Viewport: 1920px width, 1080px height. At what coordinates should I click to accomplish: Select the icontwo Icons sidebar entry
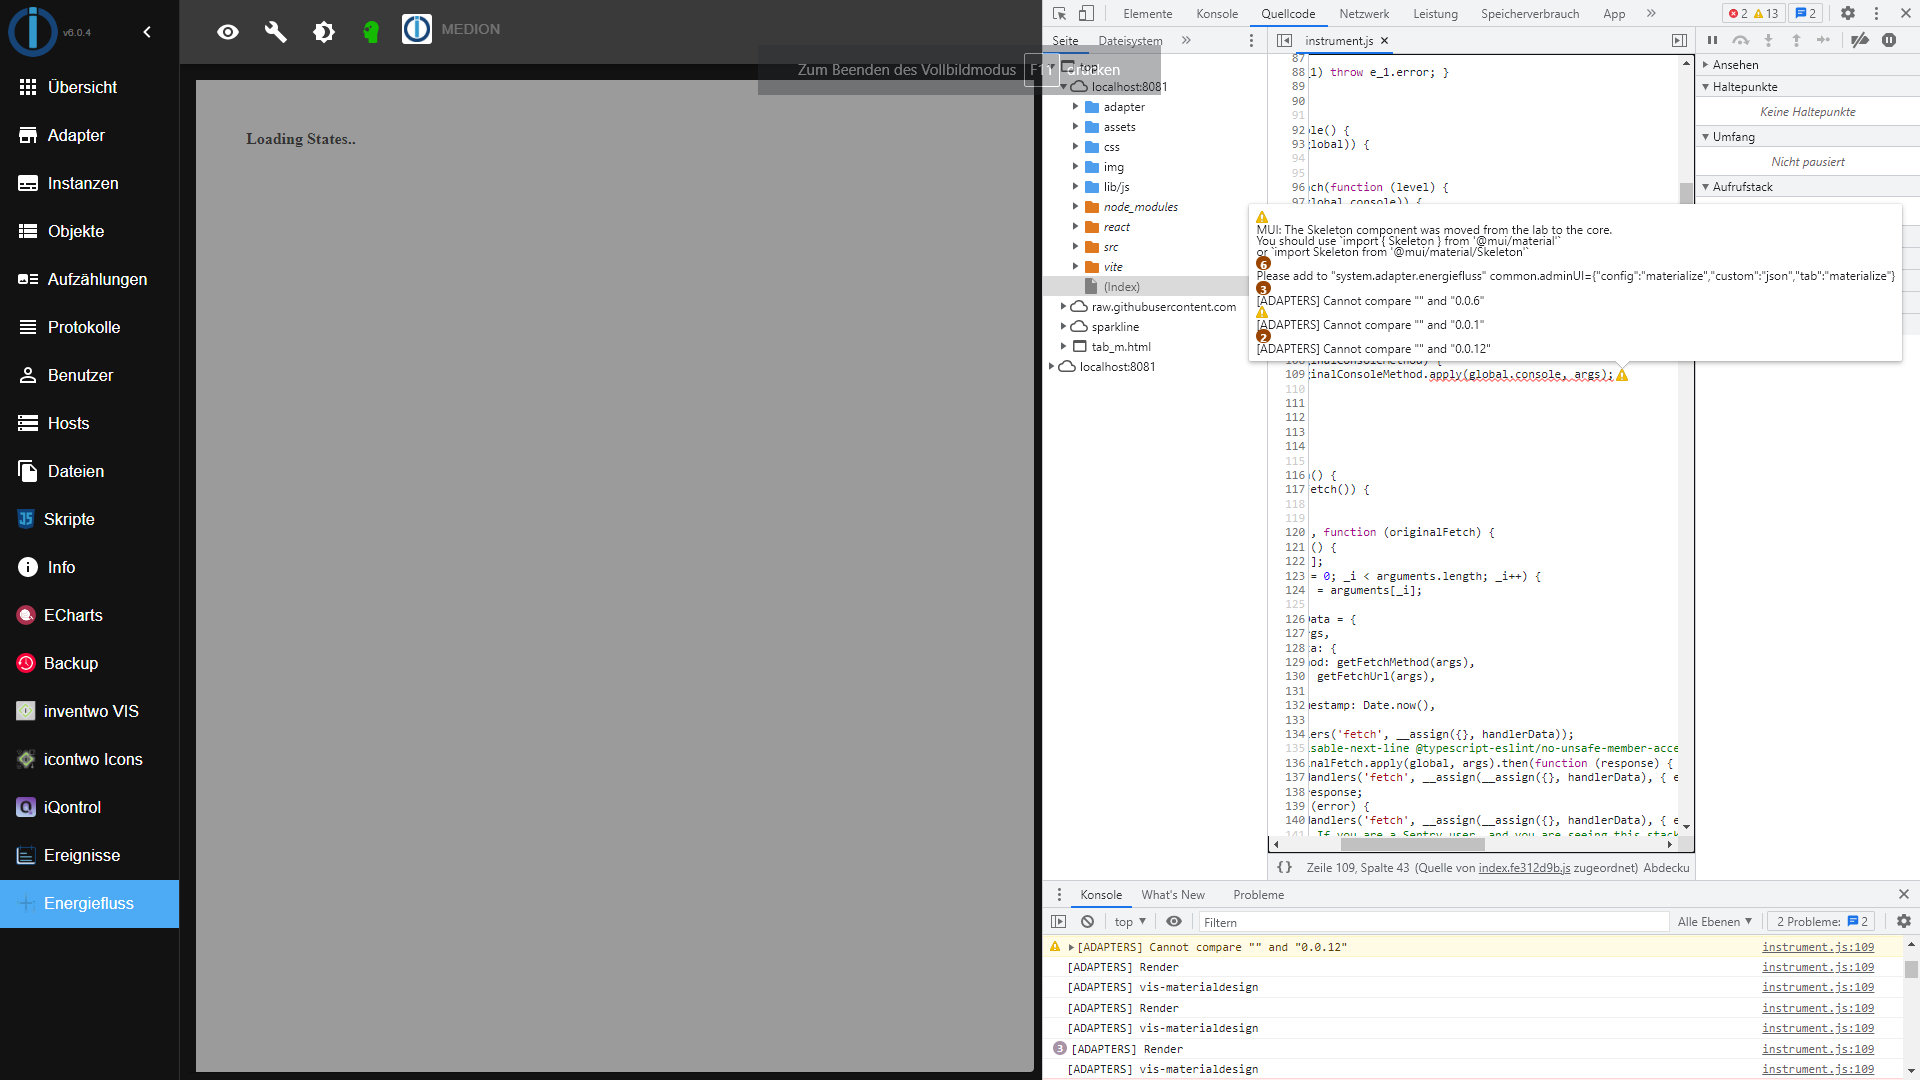[x=92, y=758]
